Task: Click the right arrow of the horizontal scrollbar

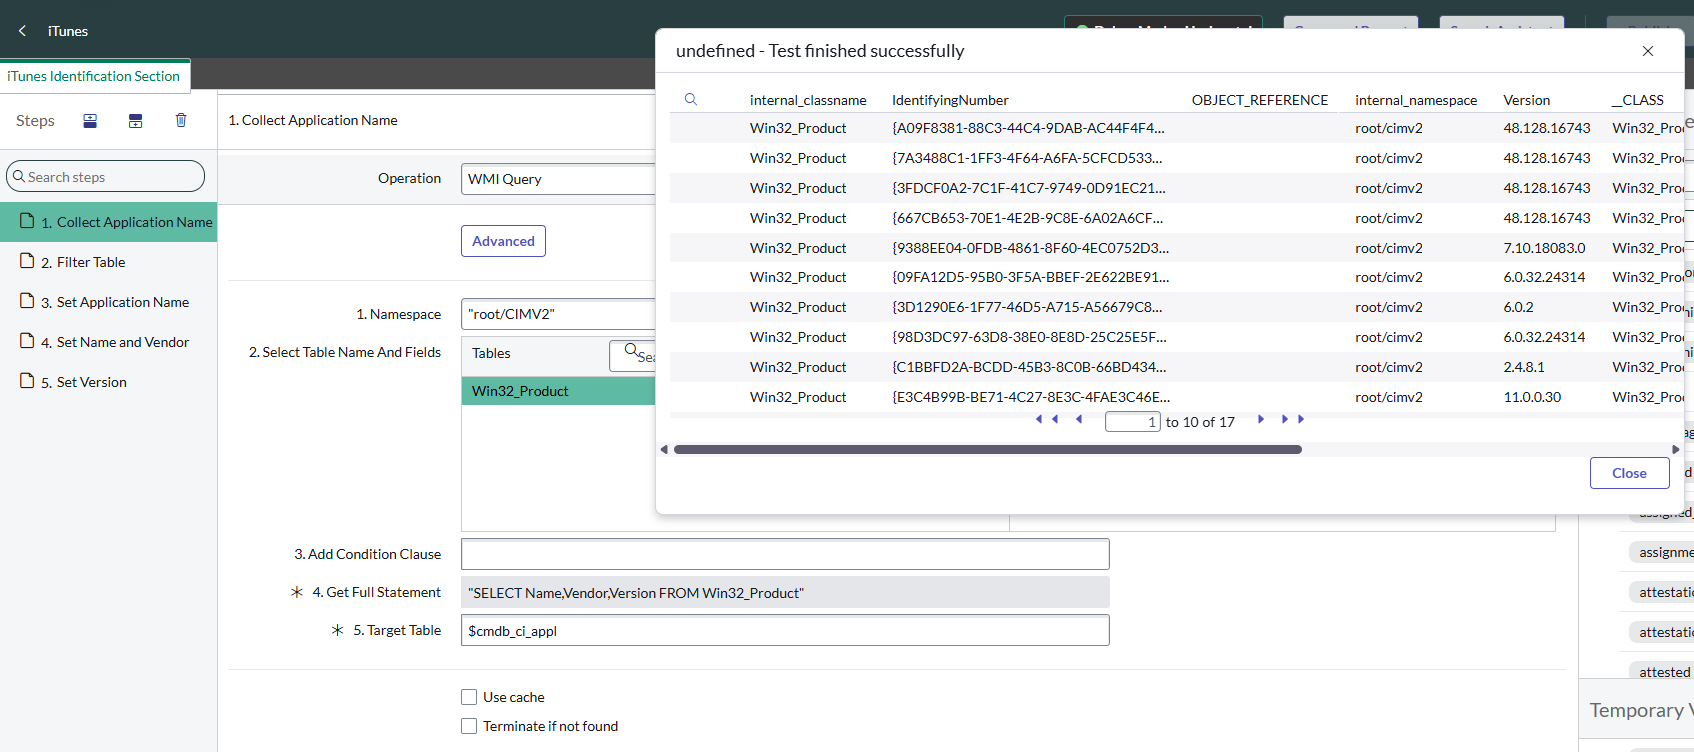Action: [x=1676, y=450]
